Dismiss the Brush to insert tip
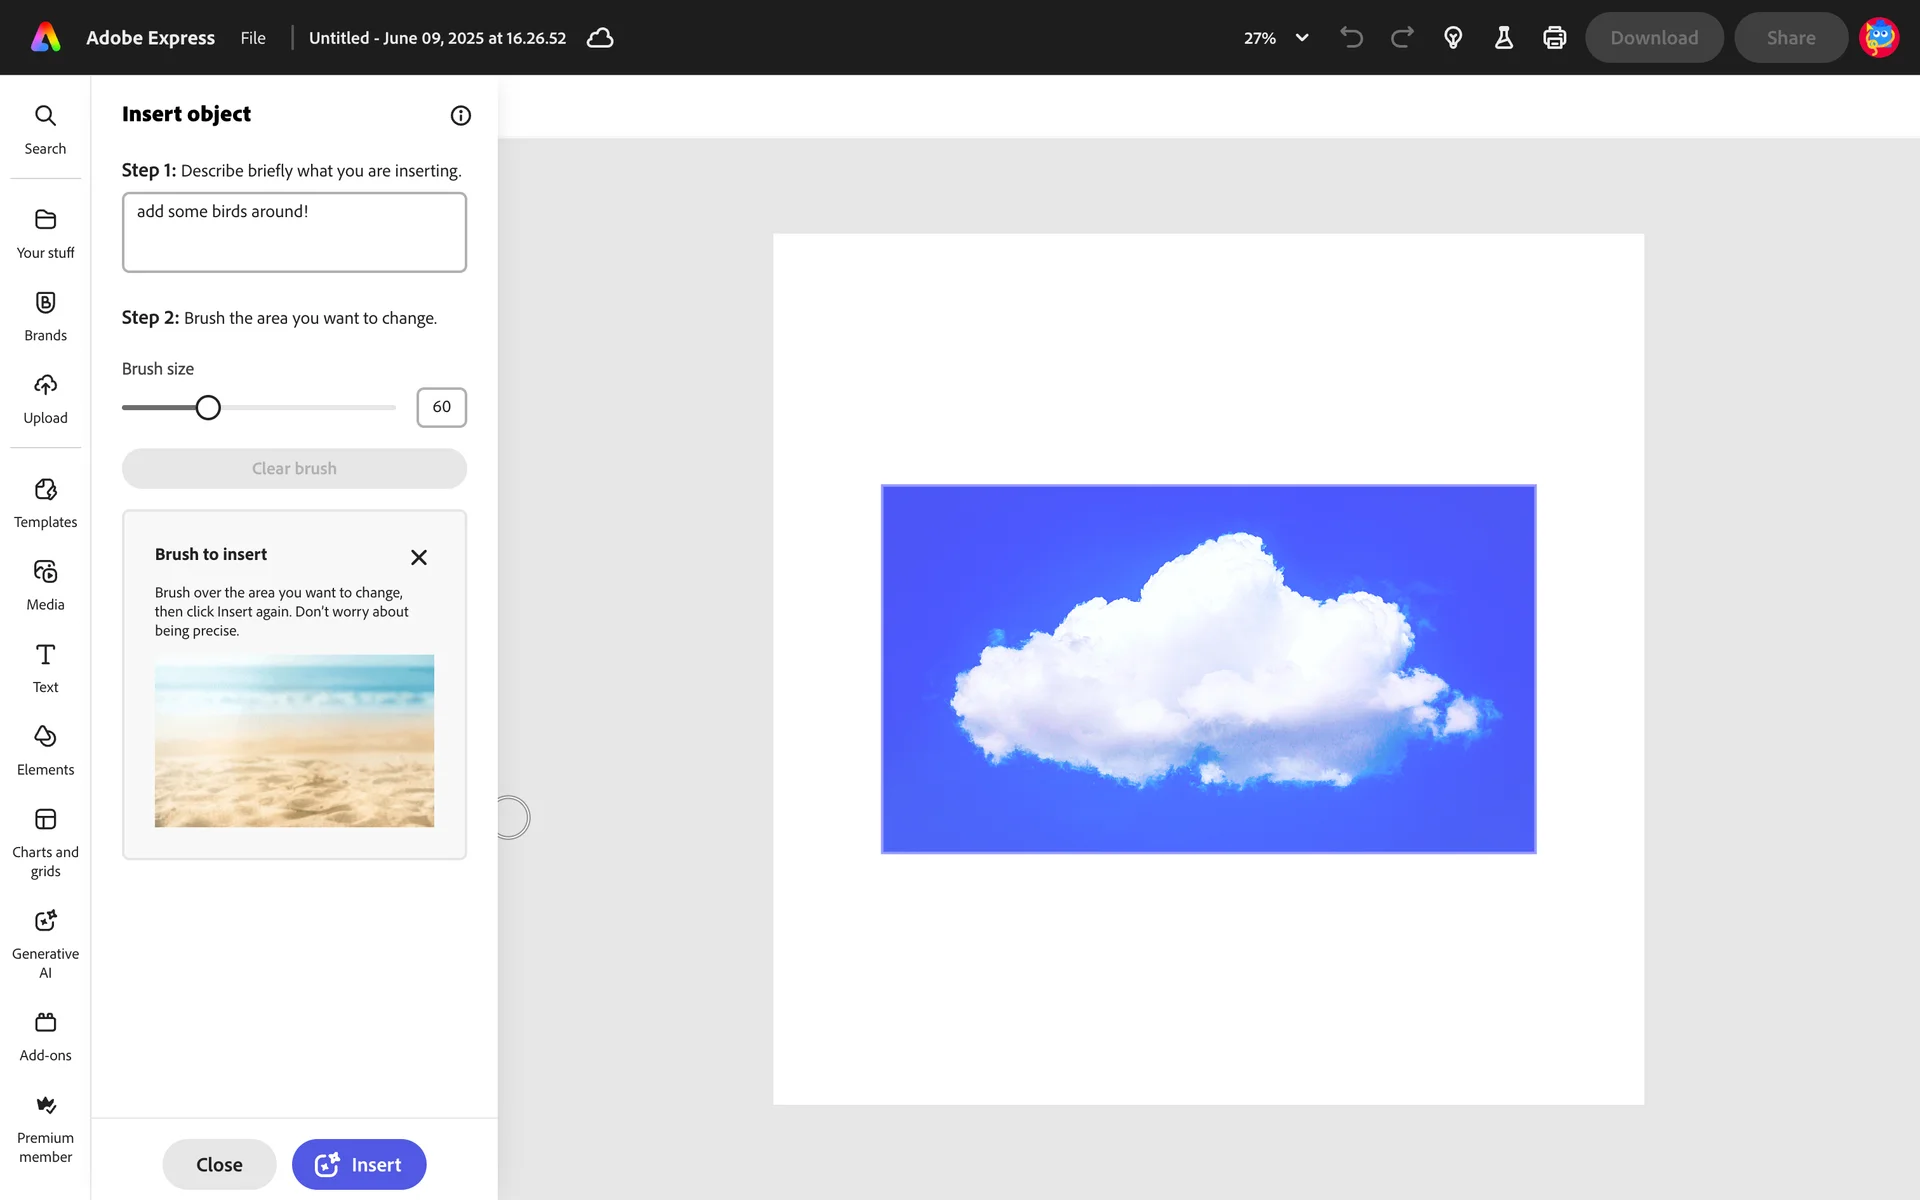Viewport: 1920px width, 1200px height. 419,557
